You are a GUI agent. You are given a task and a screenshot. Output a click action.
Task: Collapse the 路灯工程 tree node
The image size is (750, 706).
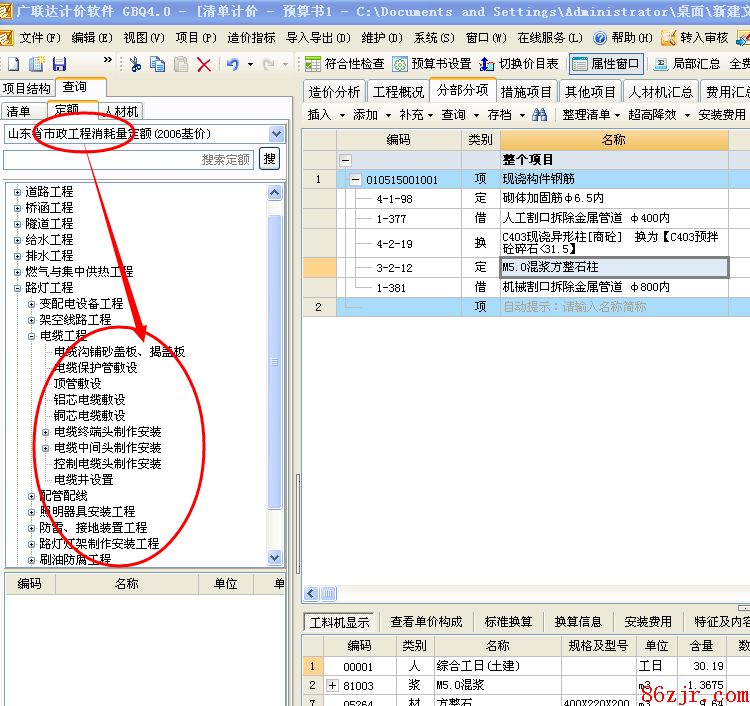click(17, 288)
